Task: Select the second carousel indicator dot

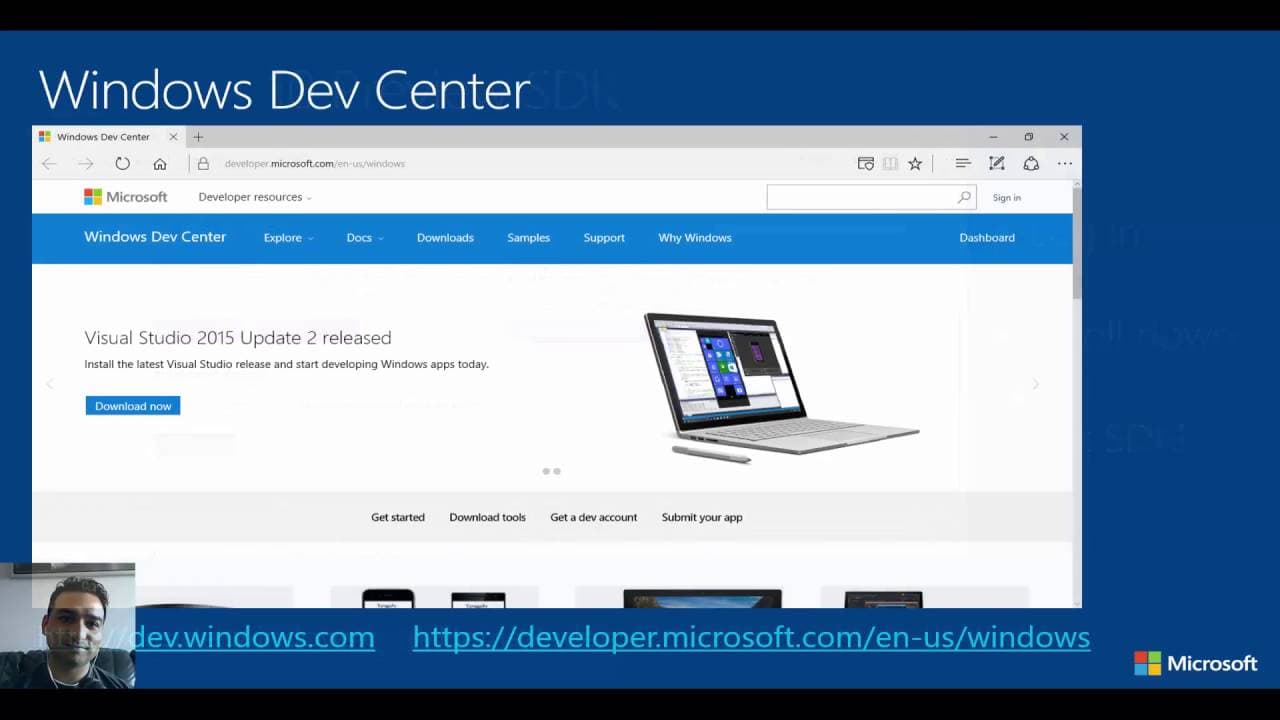Action: 557,471
